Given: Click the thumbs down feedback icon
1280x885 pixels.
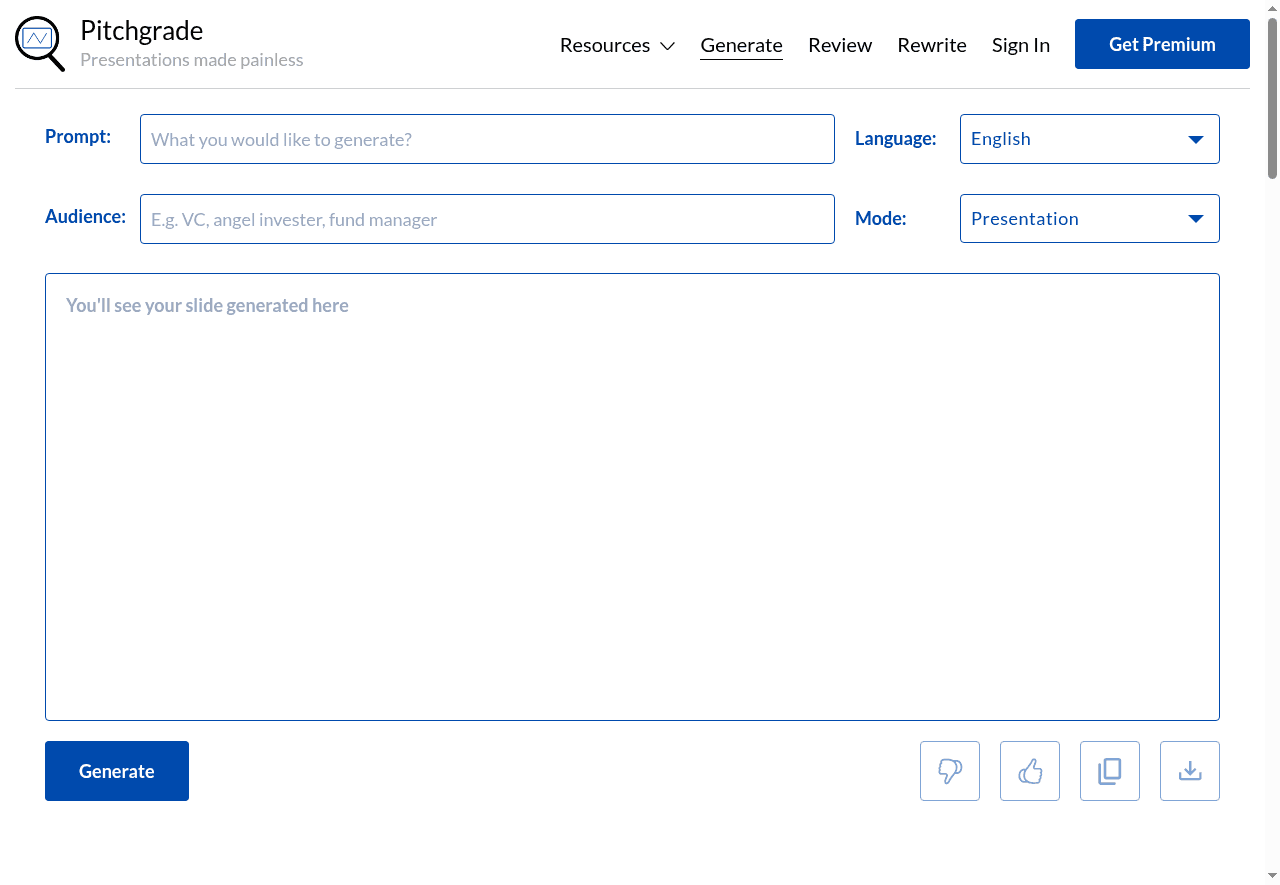Looking at the screenshot, I should [950, 771].
